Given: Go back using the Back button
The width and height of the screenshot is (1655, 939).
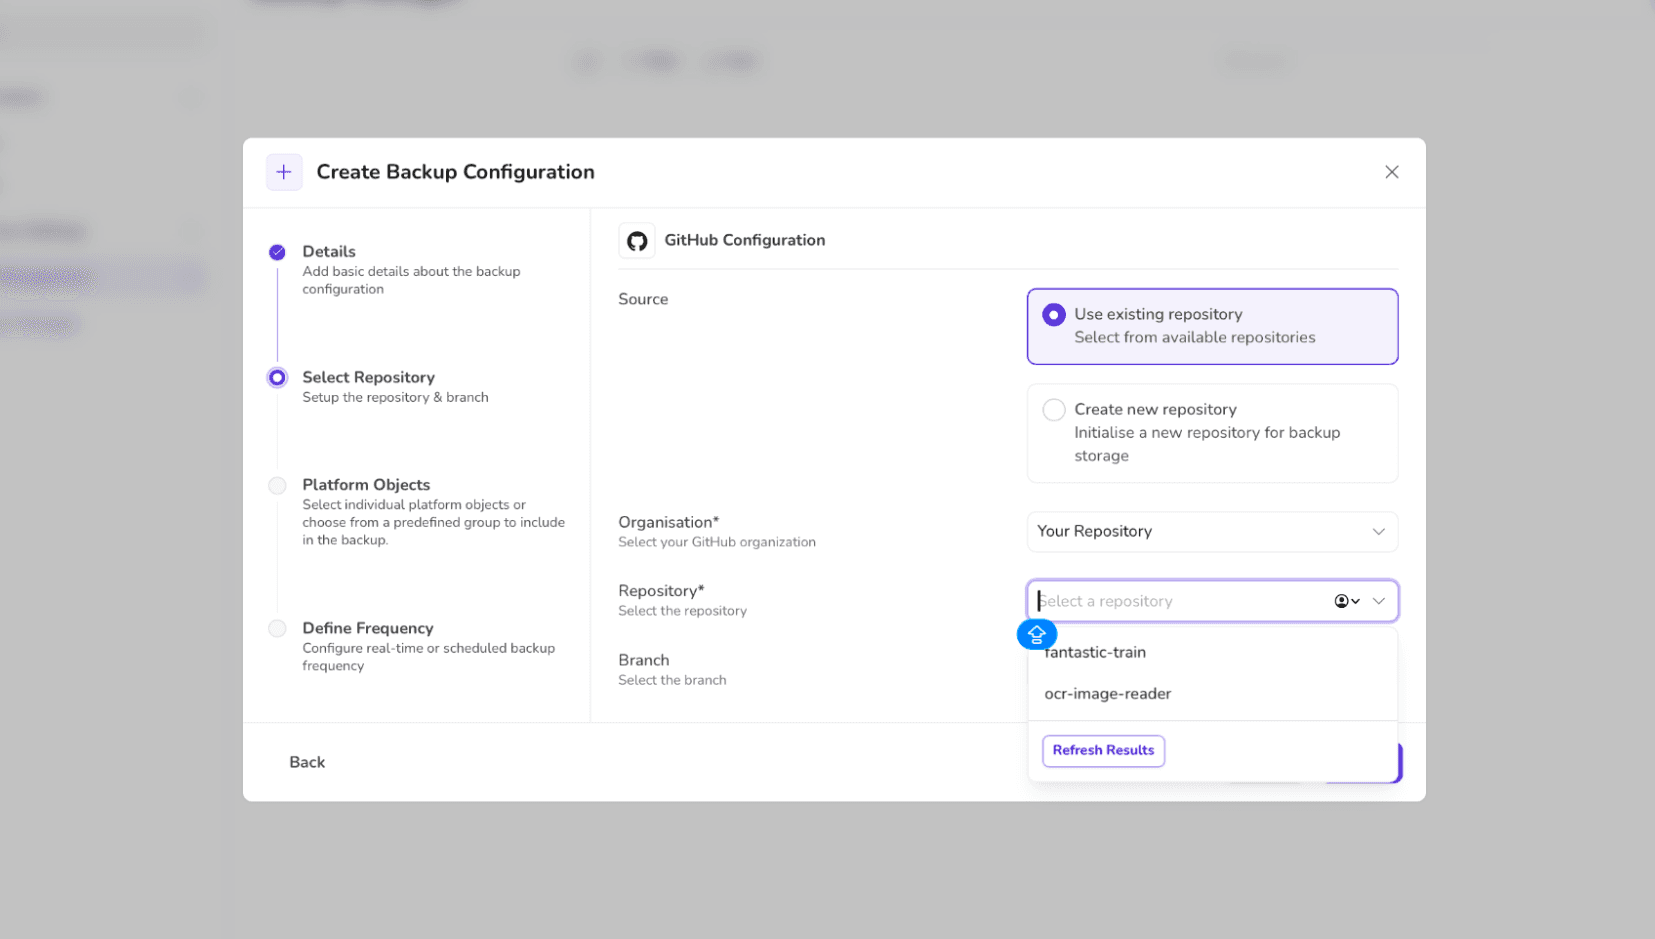Looking at the screenshot, I should (307, 762).
